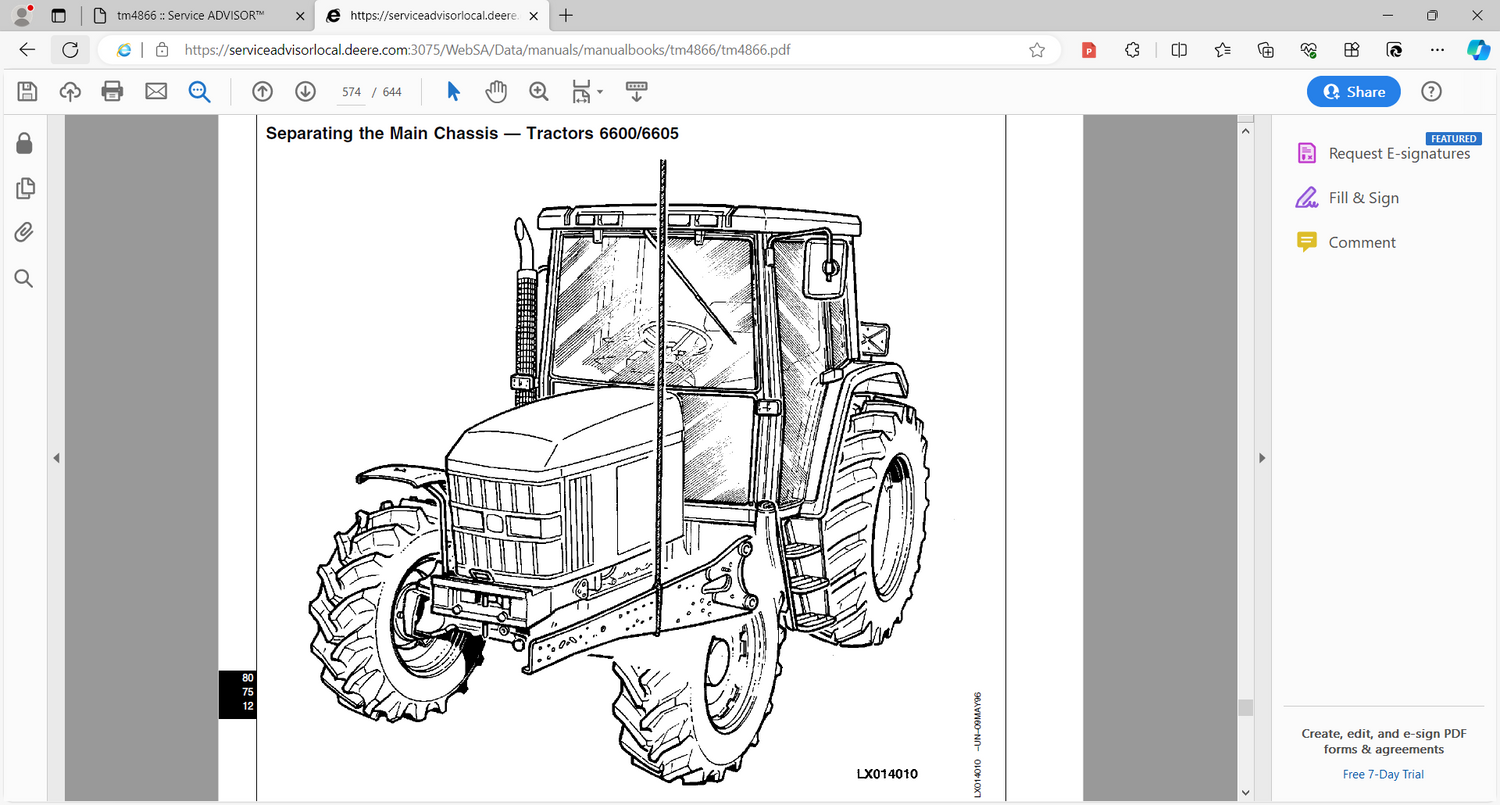This screenshot has height=805, width=1500.
Task: Print the document using the printer icon
Action: [112, 92]
